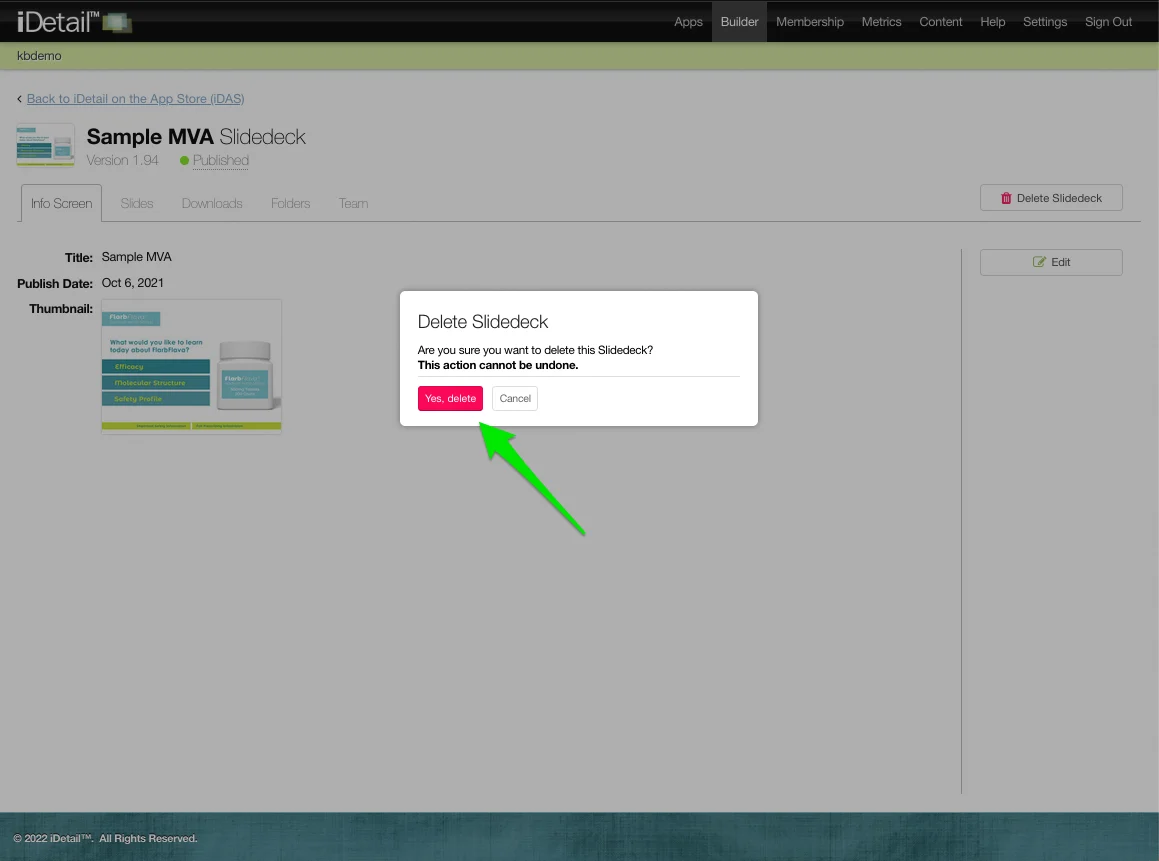Cancel the Delete Slidedeck dialog
The image size is (1159, 861).
[514, 398]
